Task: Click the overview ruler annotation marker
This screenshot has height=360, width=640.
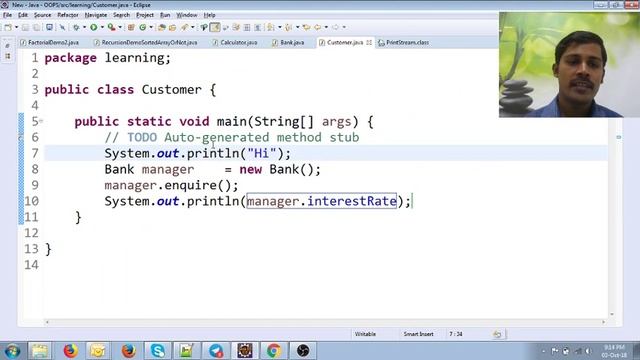Action: pyautogui.click(x=619, y=137)
